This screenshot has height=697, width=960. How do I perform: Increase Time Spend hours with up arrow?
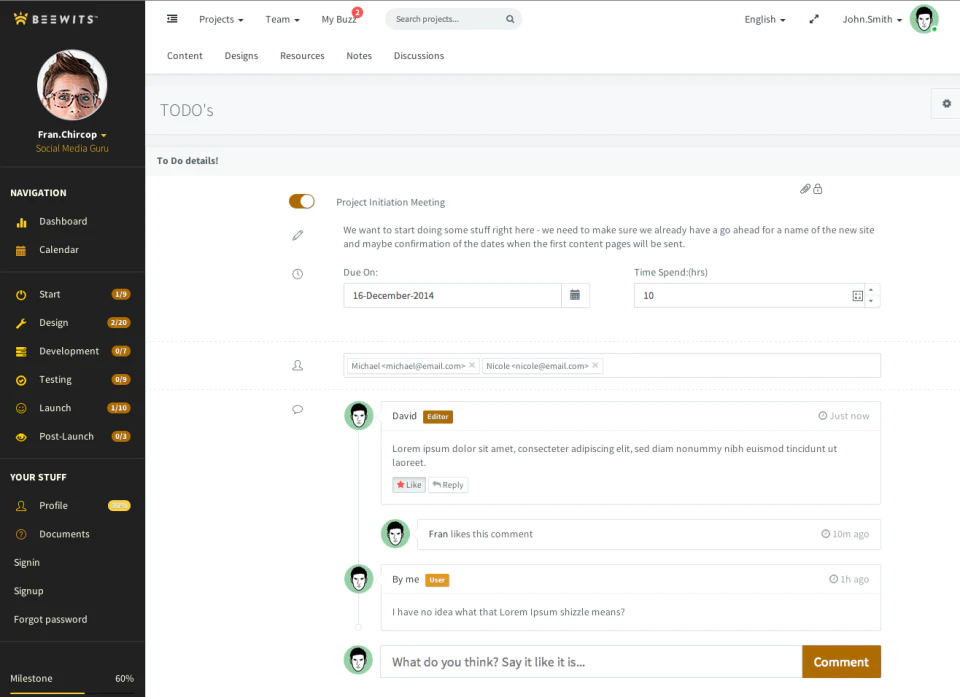[871, 290]
